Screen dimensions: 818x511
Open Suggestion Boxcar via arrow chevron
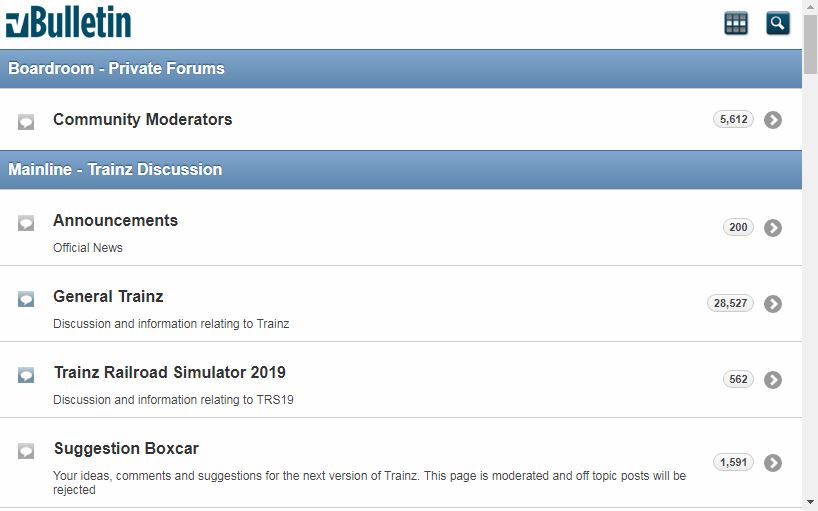773,463
